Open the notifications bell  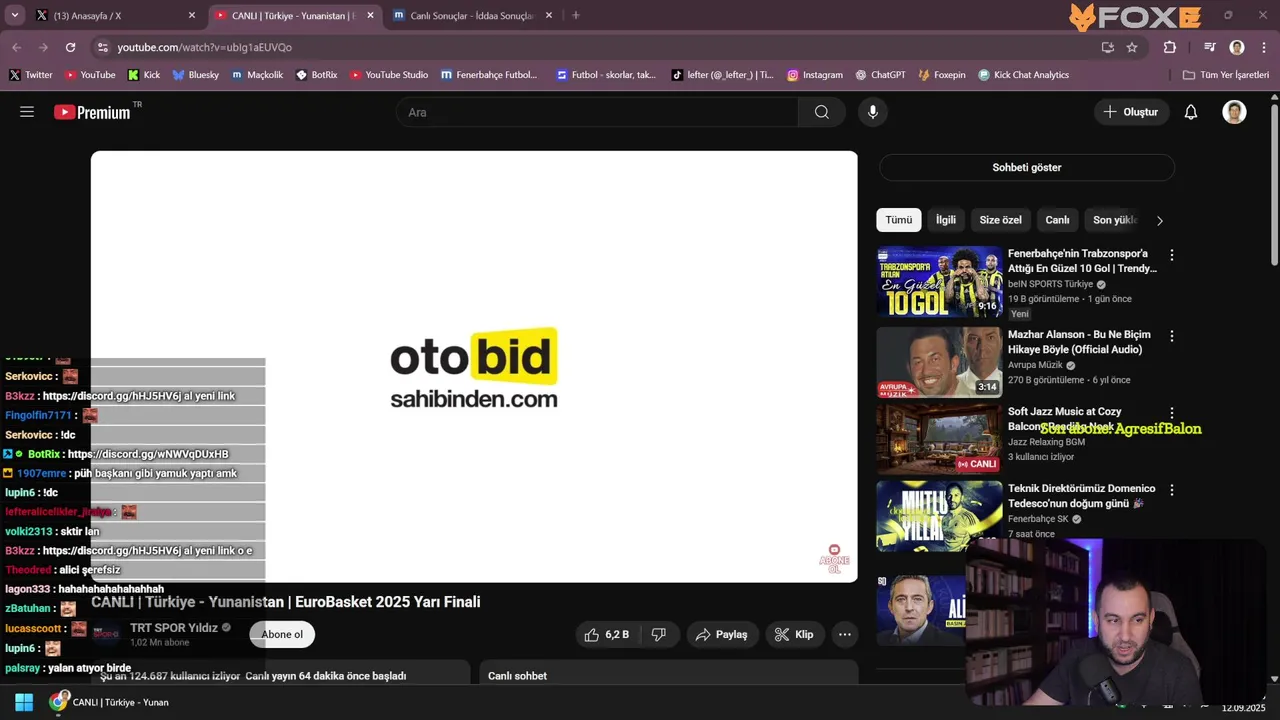[1191, 112]
